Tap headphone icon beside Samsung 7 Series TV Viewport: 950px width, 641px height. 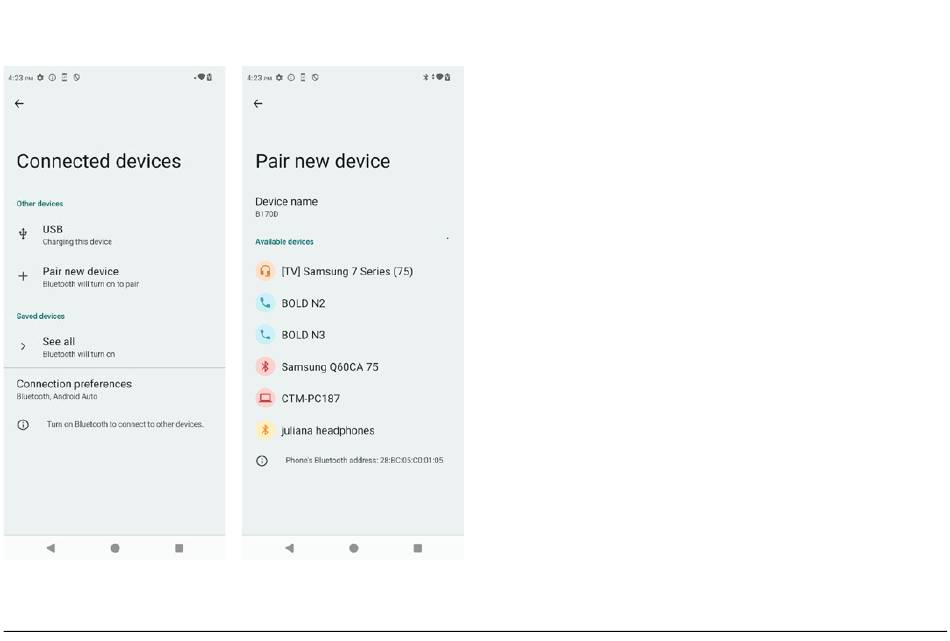point(265,271)
